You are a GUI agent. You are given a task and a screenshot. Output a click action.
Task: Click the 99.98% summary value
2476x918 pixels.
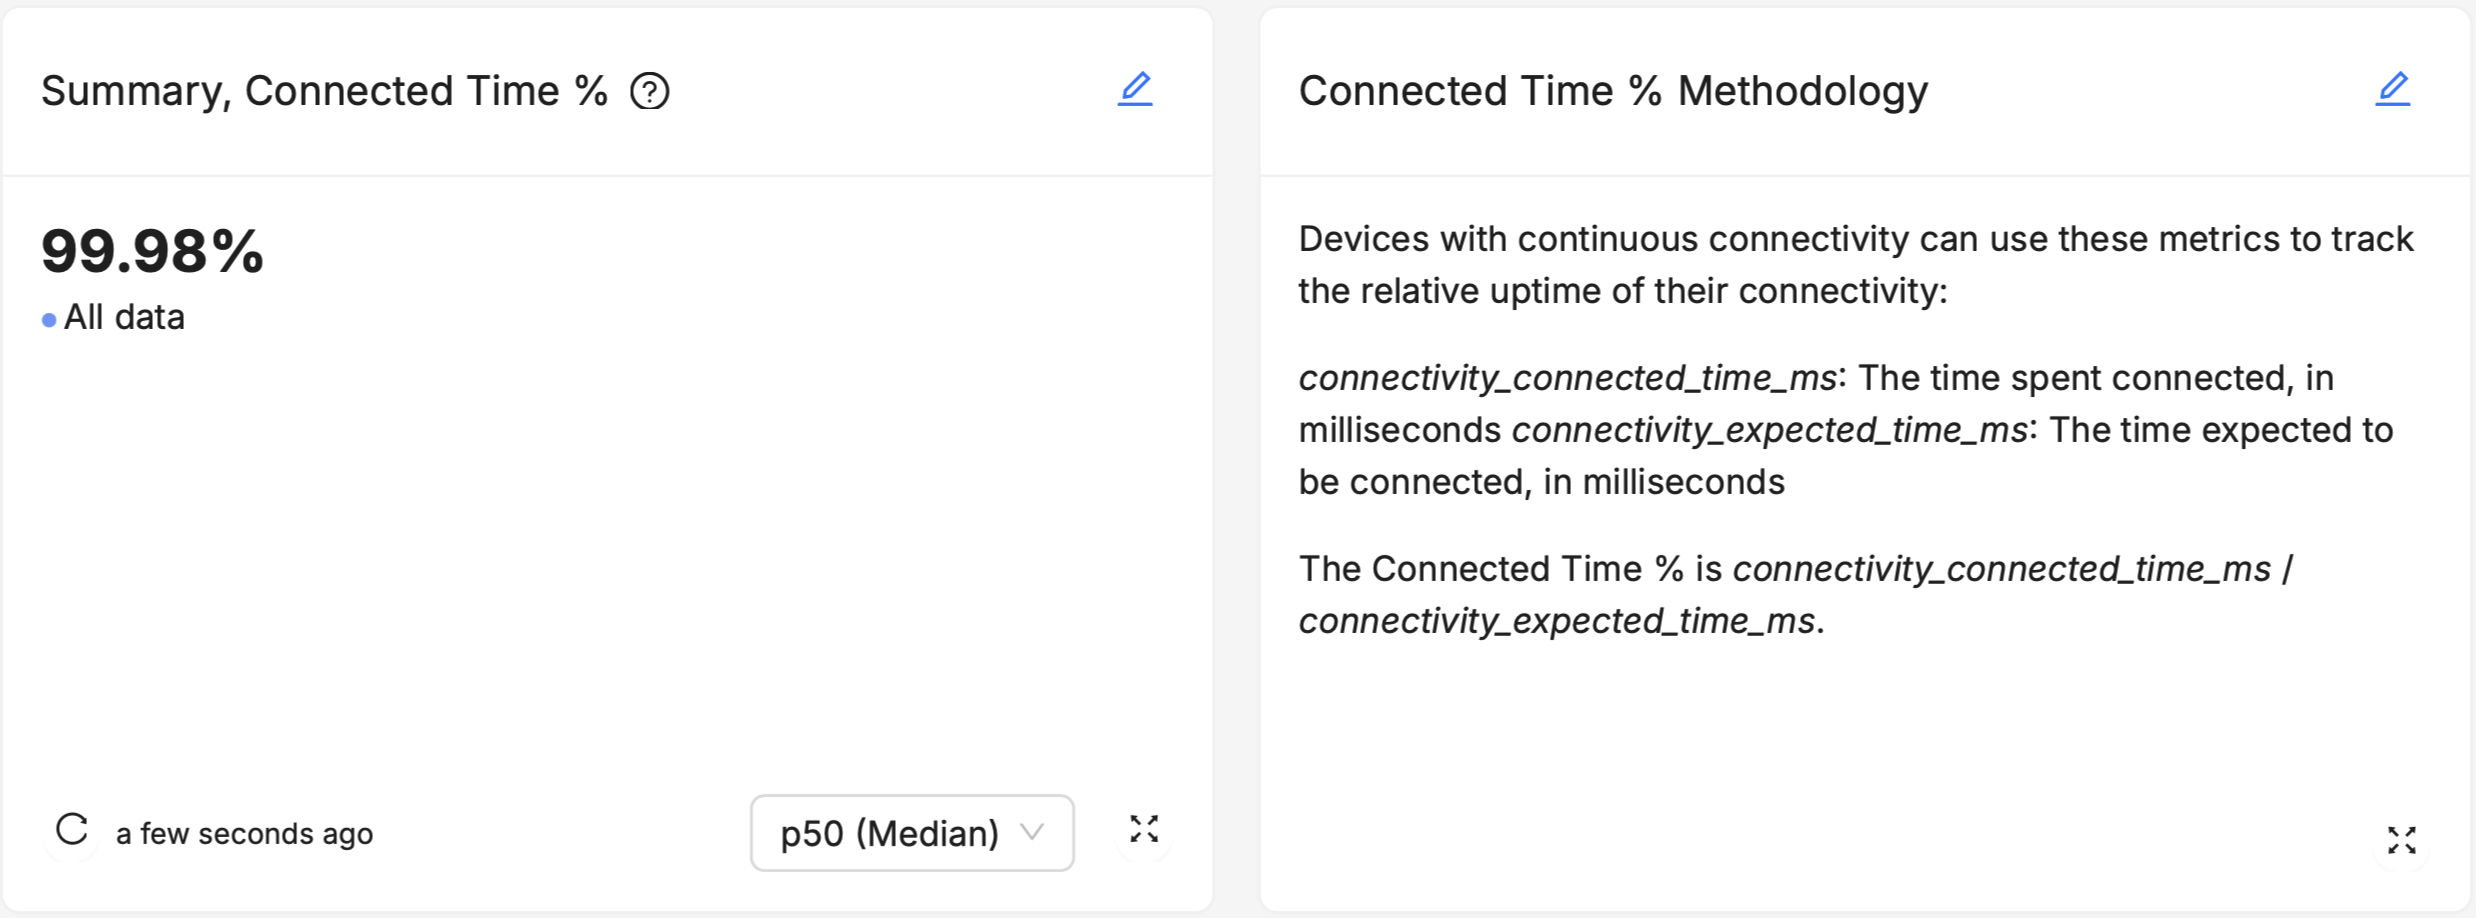[152, 251]
